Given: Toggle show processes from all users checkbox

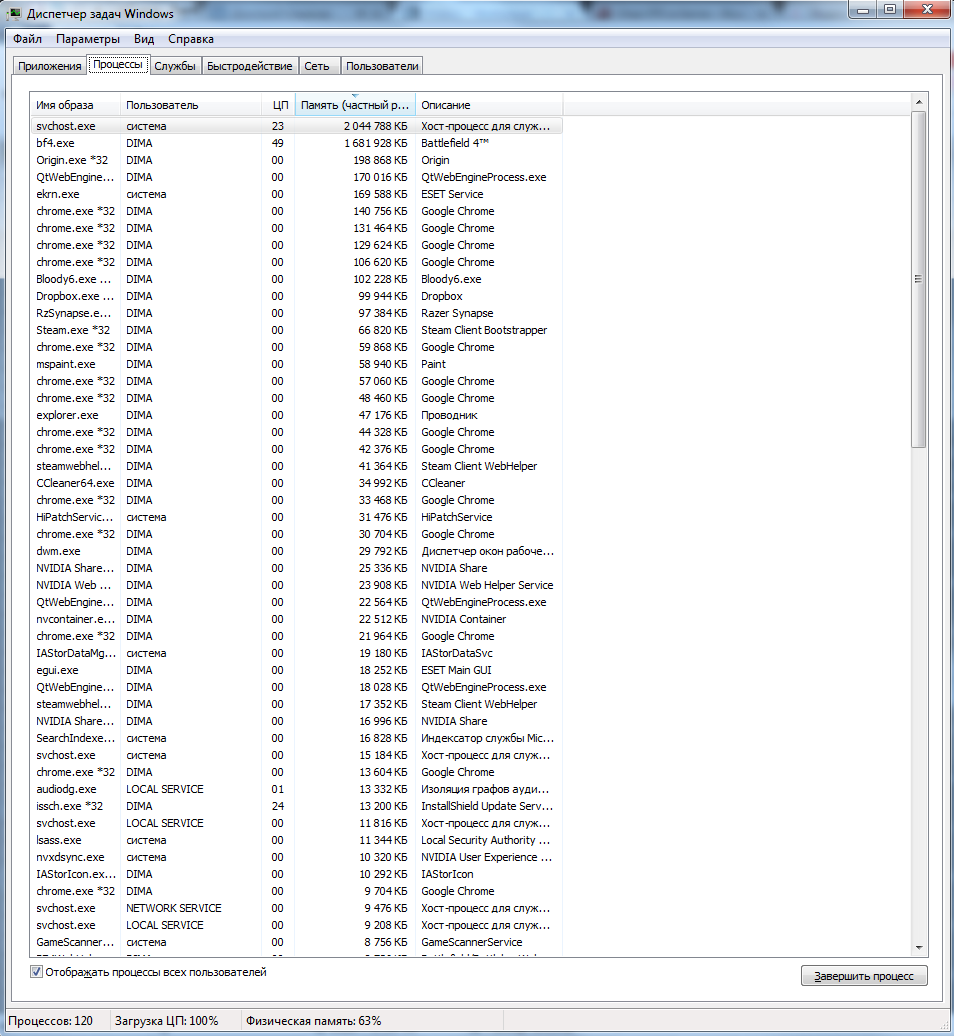Looking at the screenshot, I should point(36,972).
